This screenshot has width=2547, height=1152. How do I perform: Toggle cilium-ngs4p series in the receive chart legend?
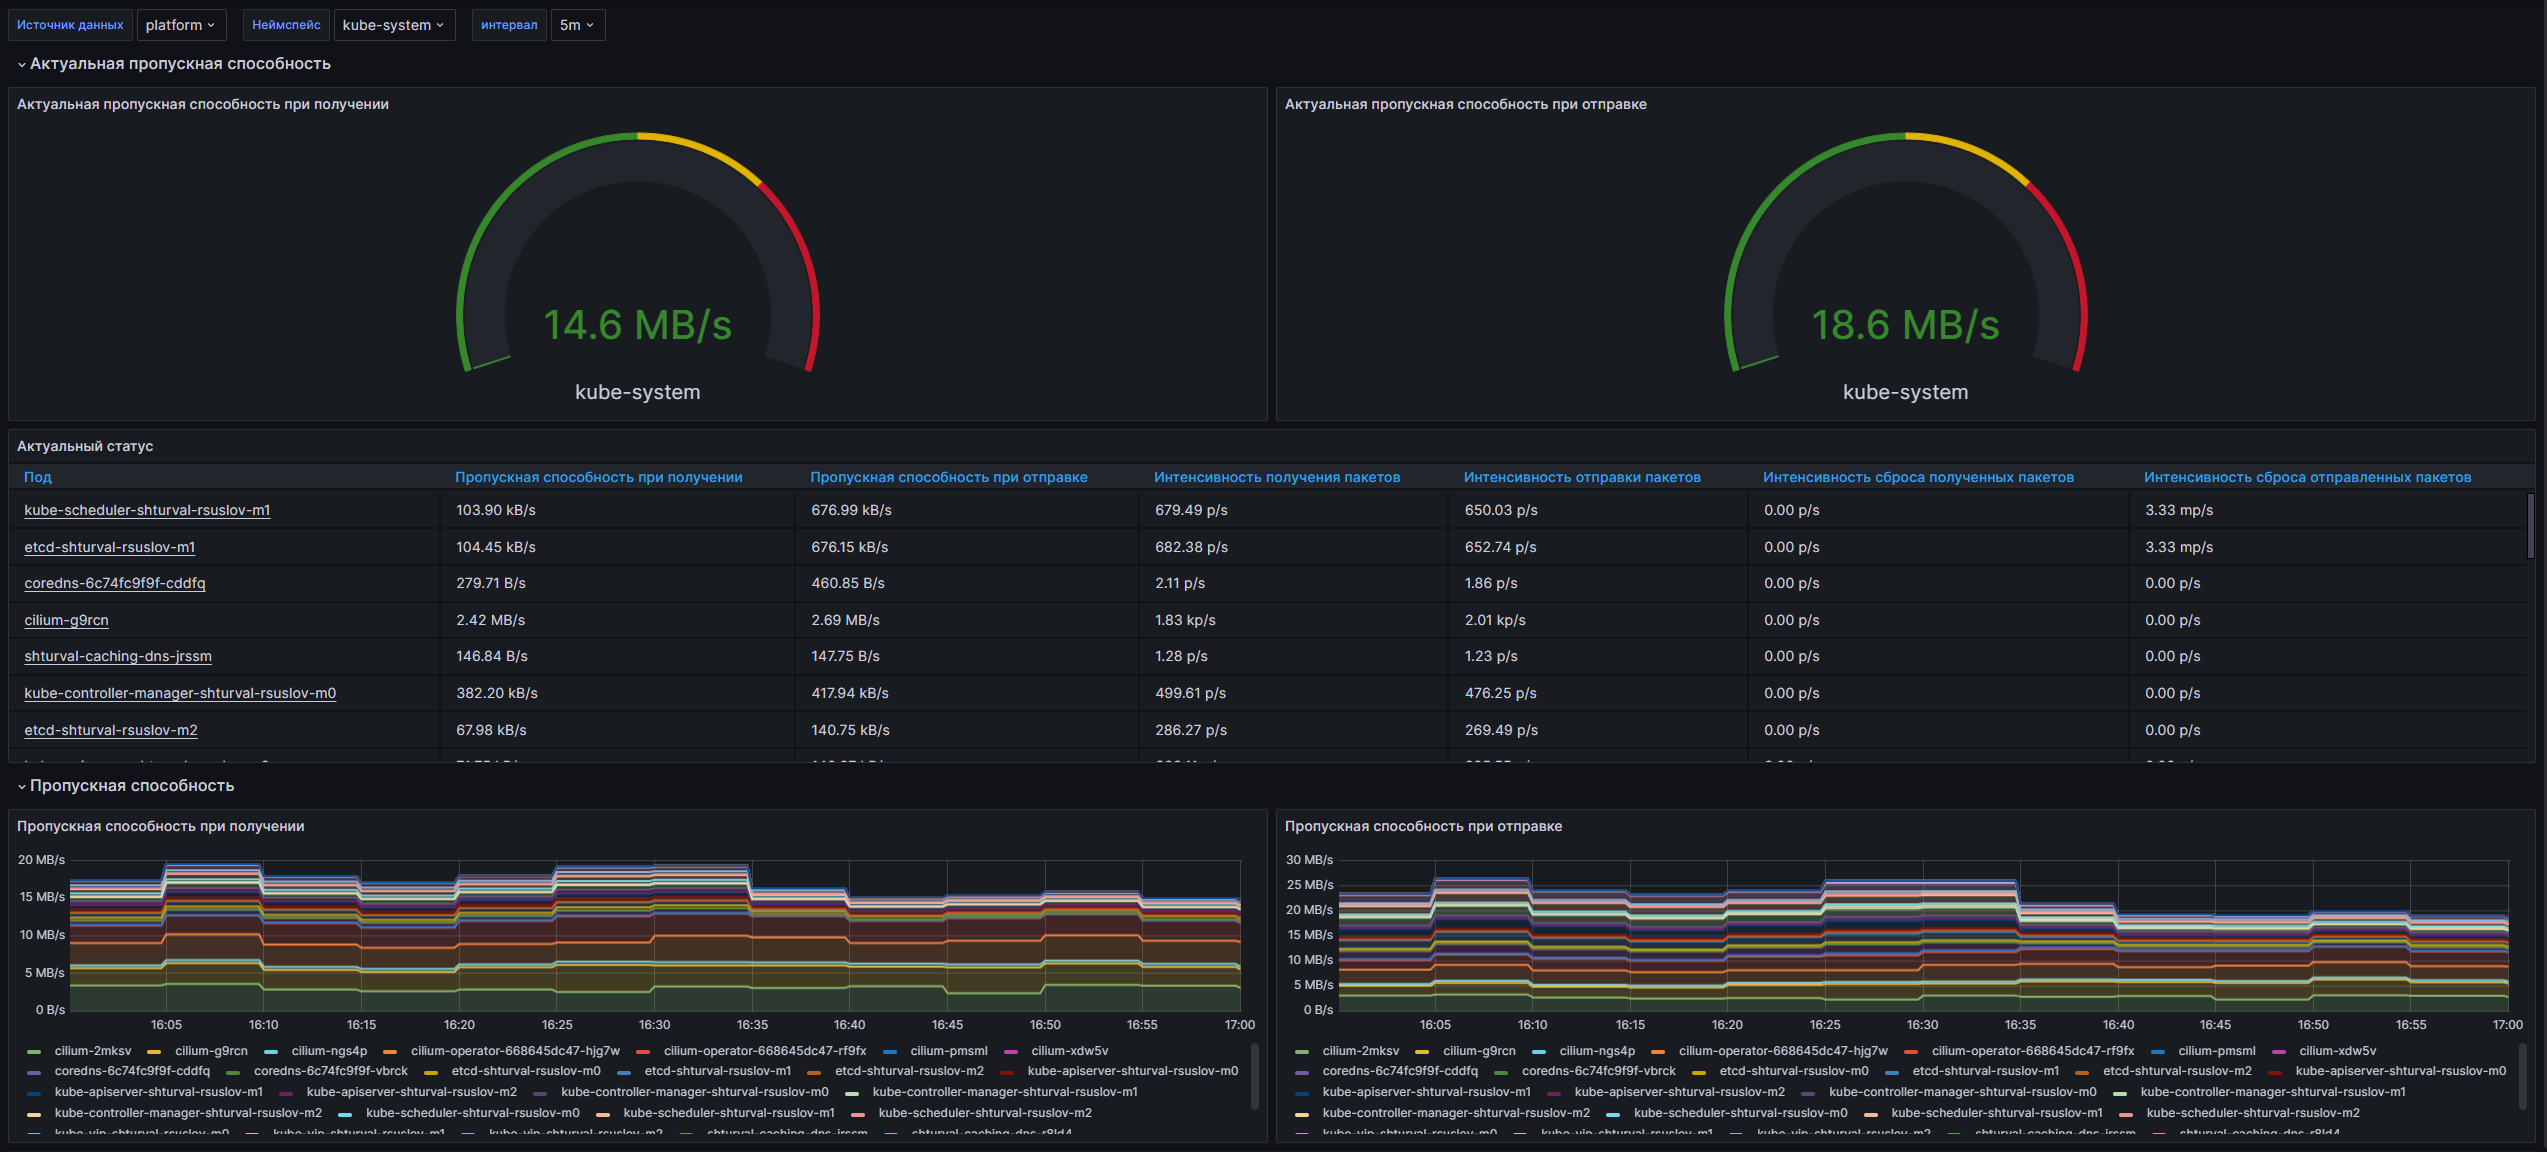pyautogui.click(x=329, y=1051)
